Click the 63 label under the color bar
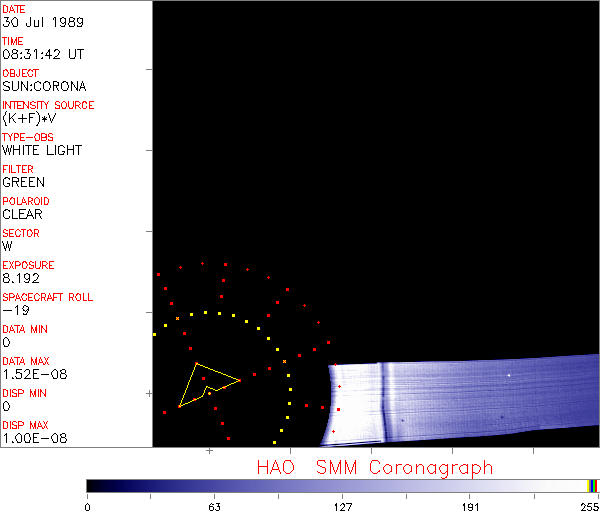The image size is (600, 512). pos(214,505)
